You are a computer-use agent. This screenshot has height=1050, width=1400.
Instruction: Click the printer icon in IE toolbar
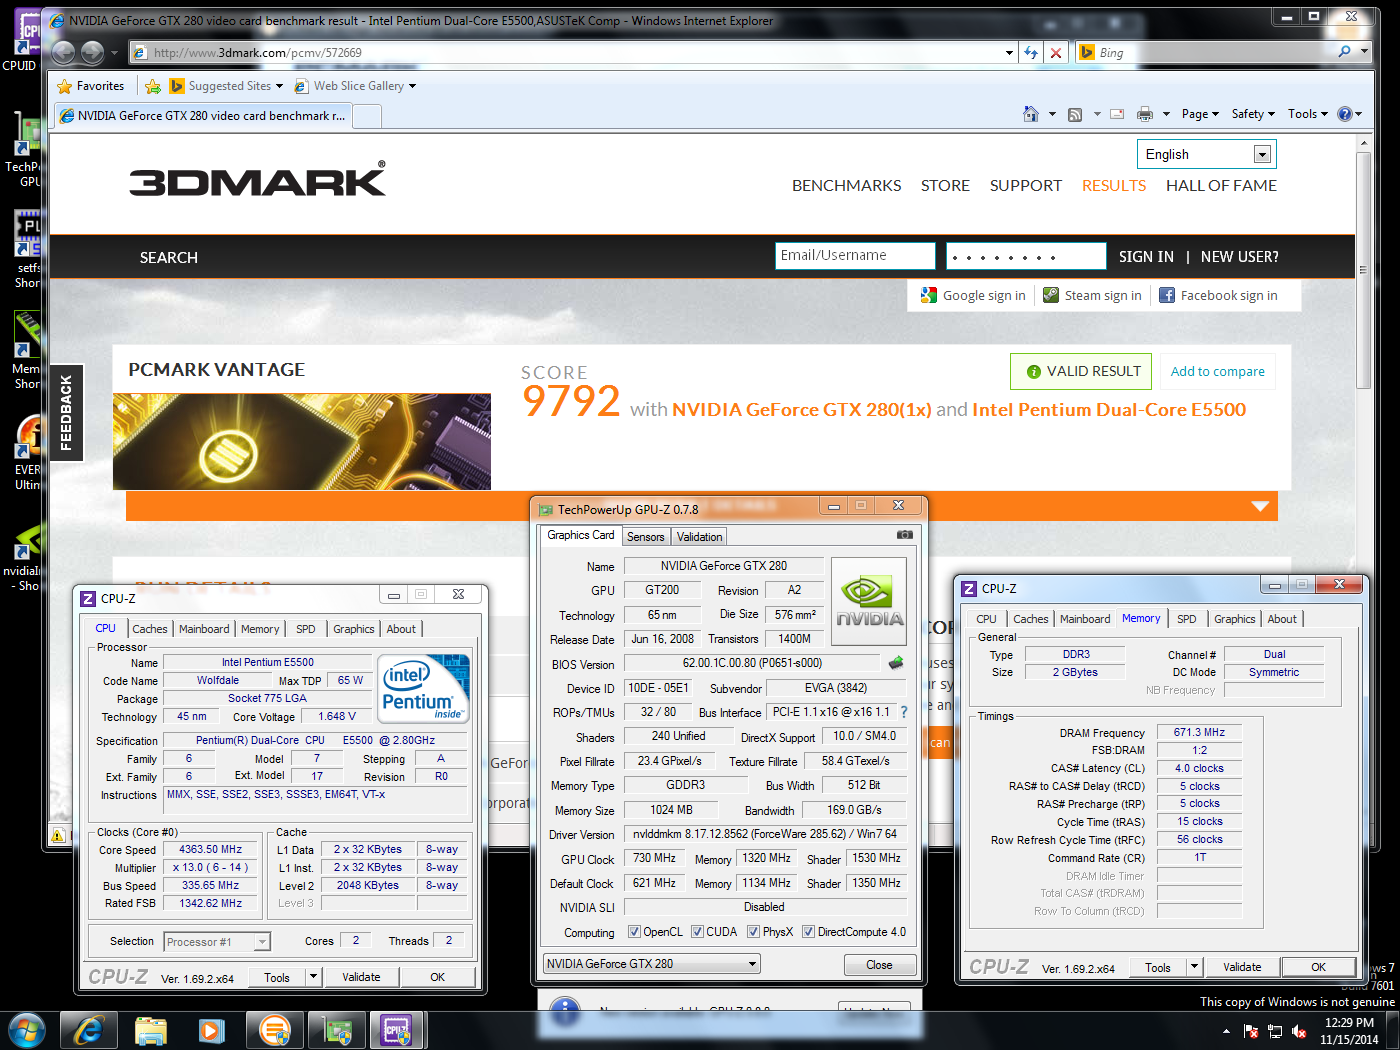[x=1145, y=114]
